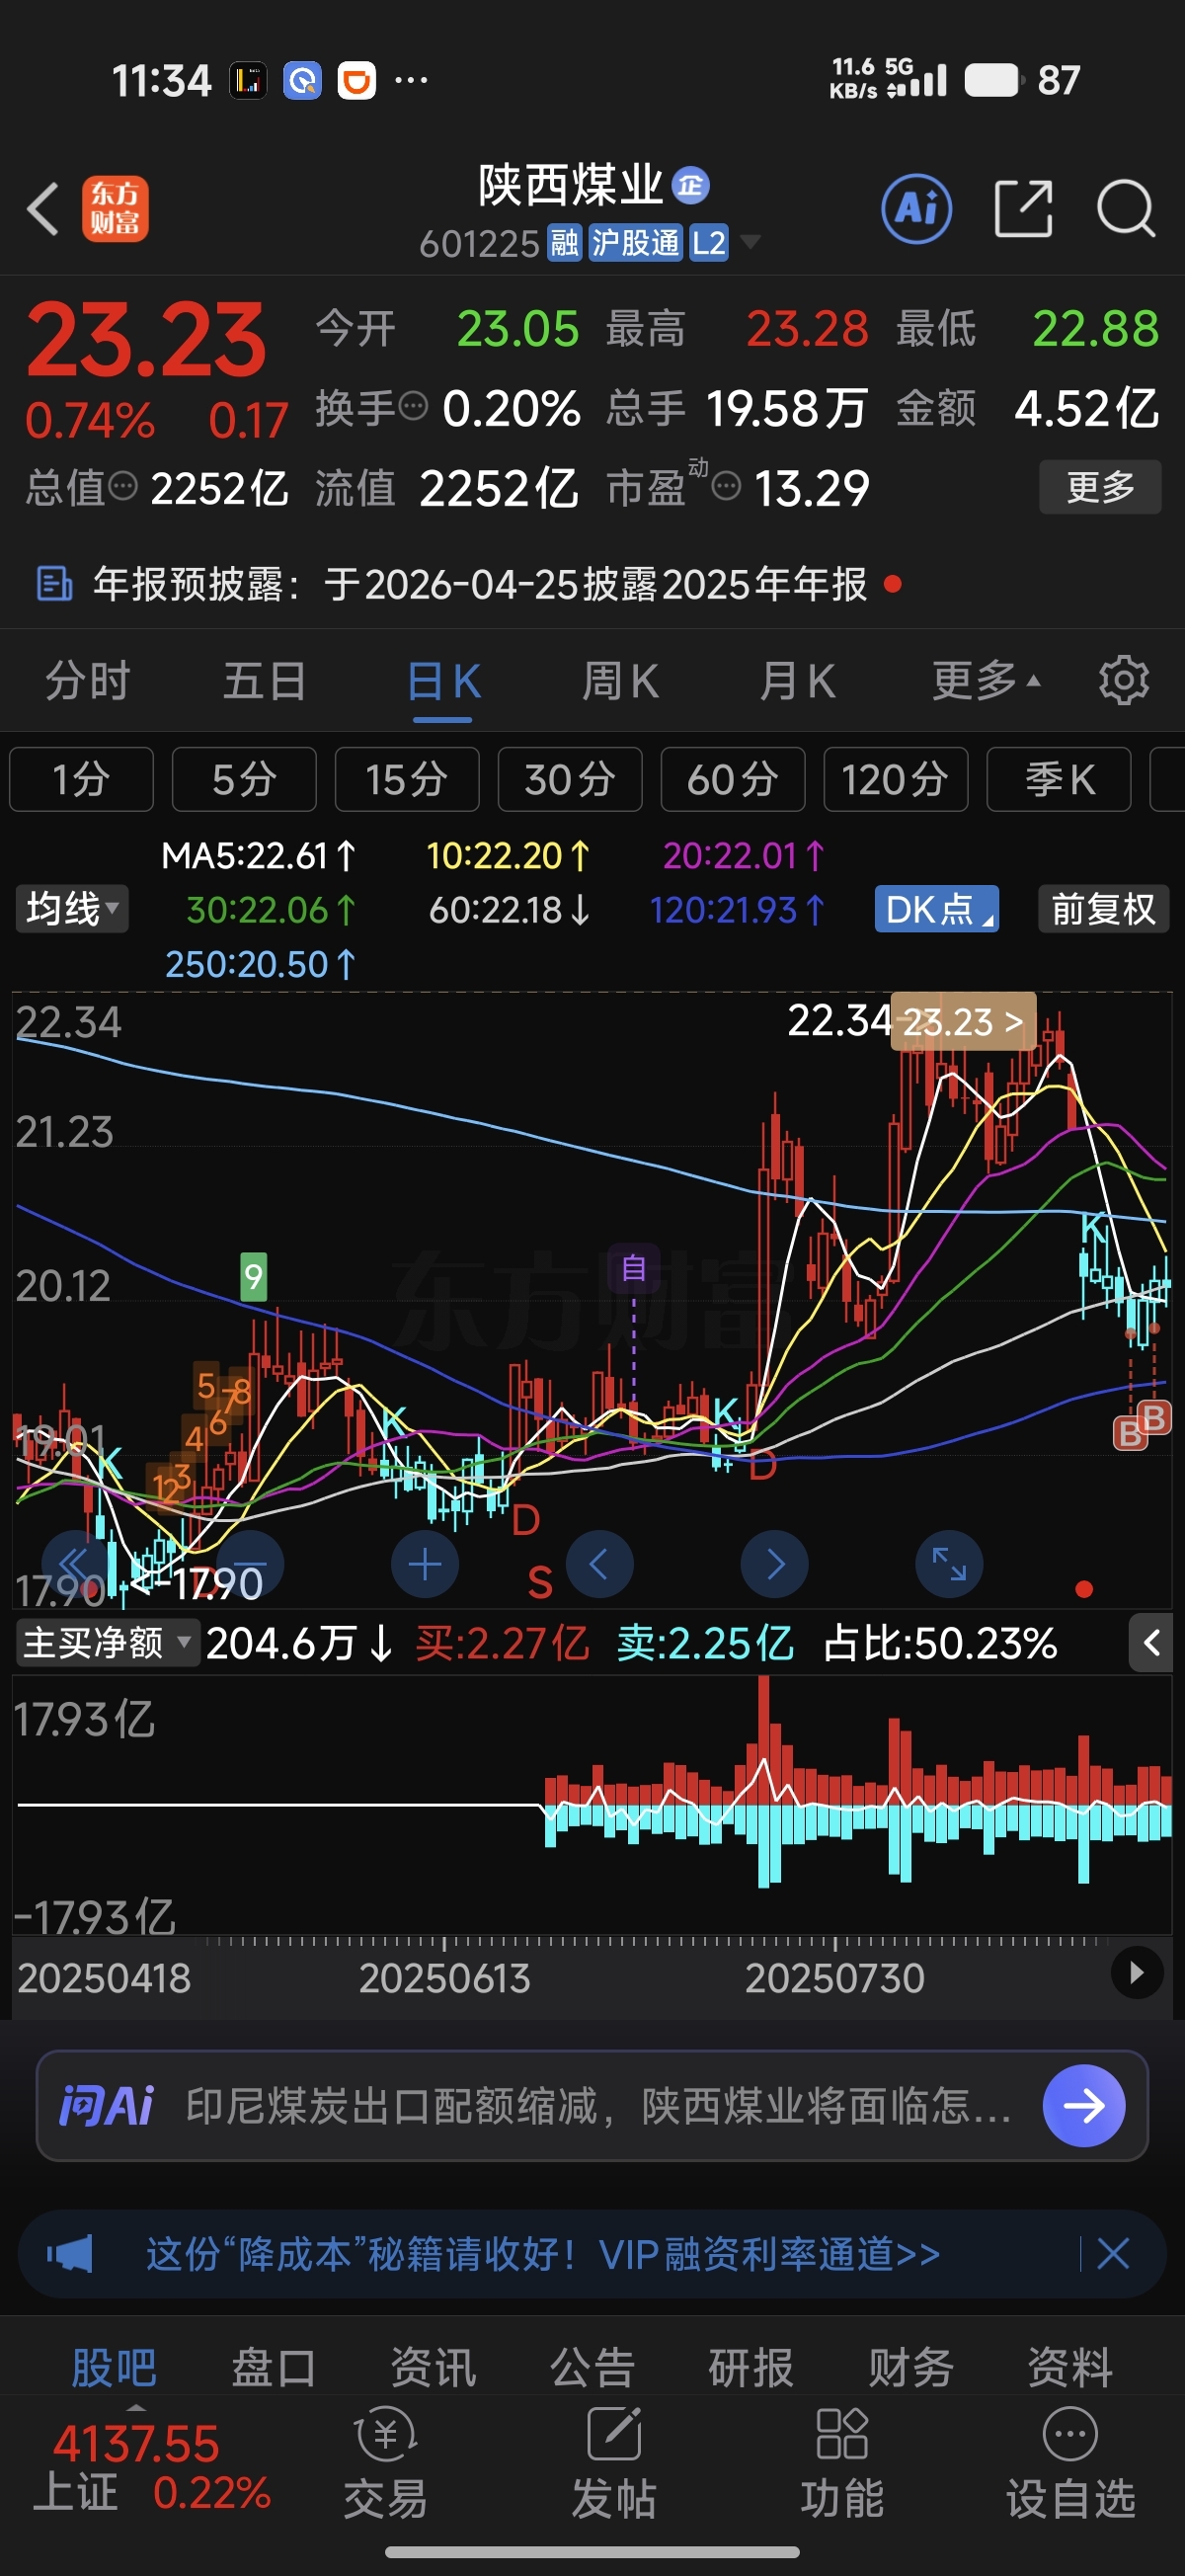Tap the 更多 quote details button
The height and width of the screenshot is (2576, 1185).
click(1100, 487)
